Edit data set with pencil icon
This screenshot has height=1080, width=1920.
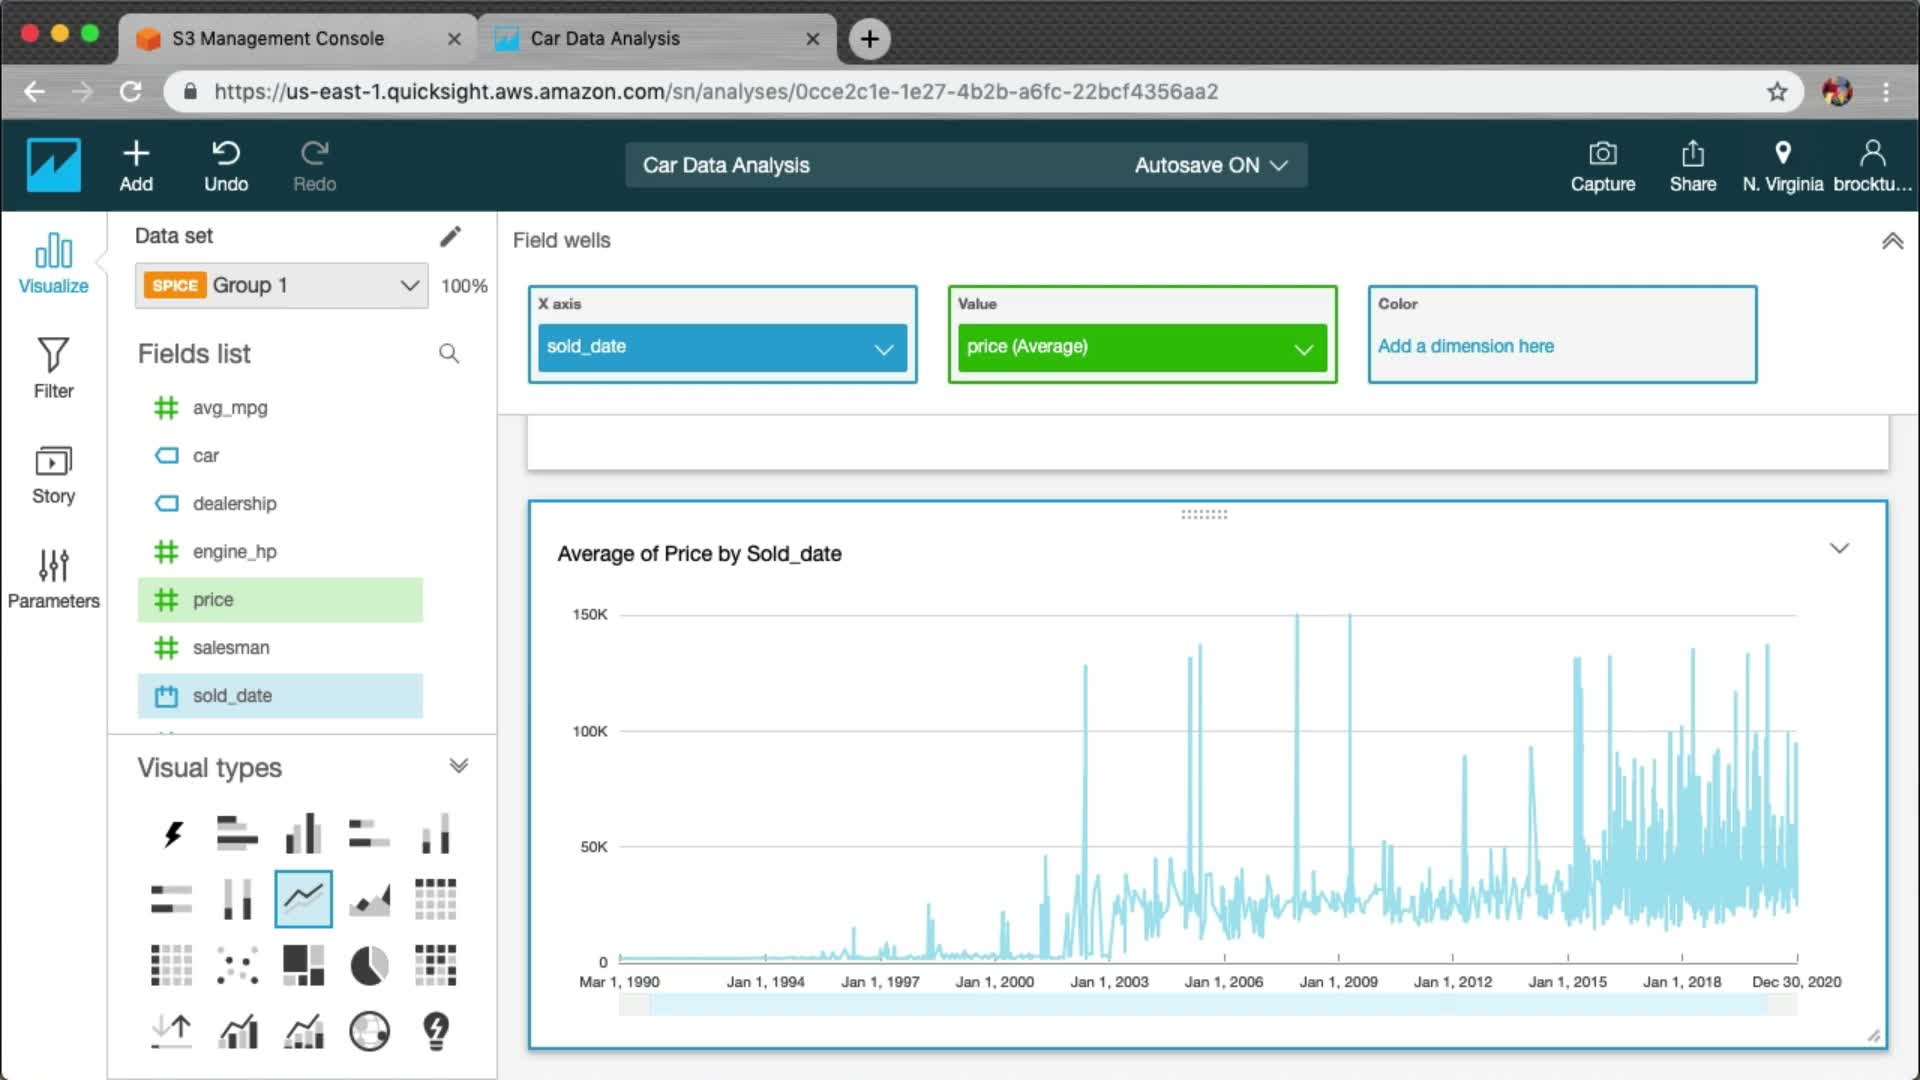point(450,236)
